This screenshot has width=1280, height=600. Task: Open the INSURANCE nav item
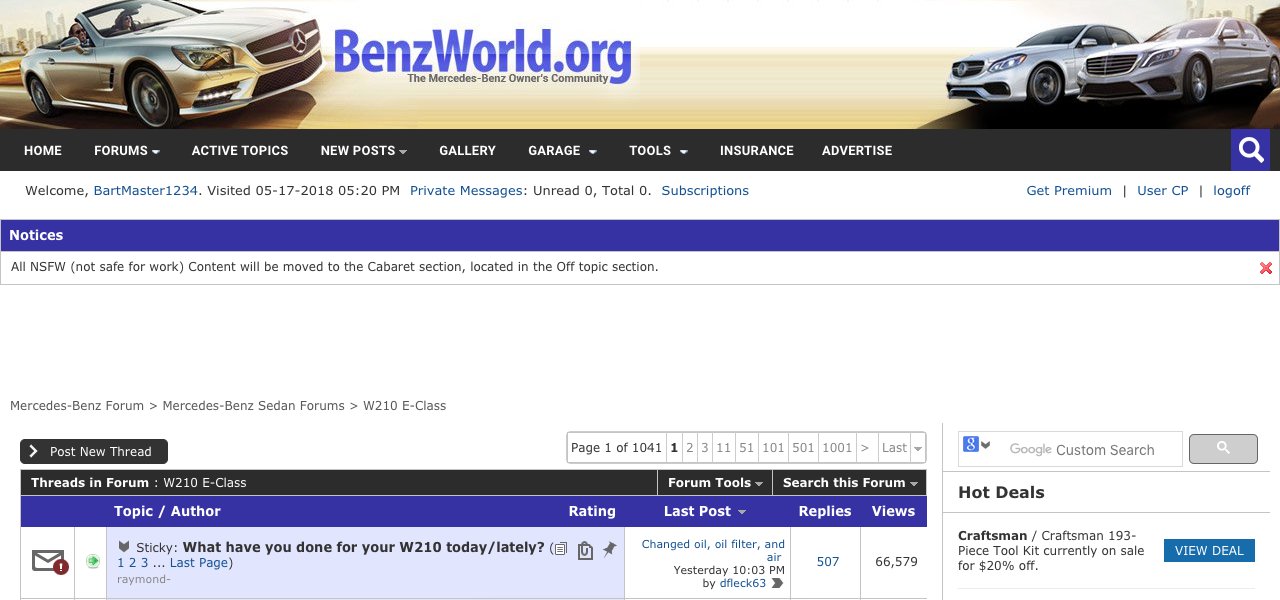tap(756, 150)
